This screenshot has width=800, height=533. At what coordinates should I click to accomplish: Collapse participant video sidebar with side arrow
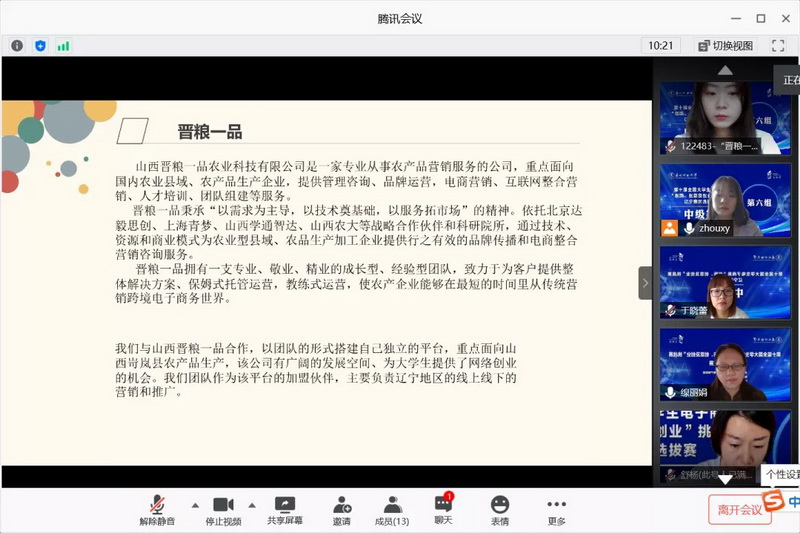click(x=645, y=283)
